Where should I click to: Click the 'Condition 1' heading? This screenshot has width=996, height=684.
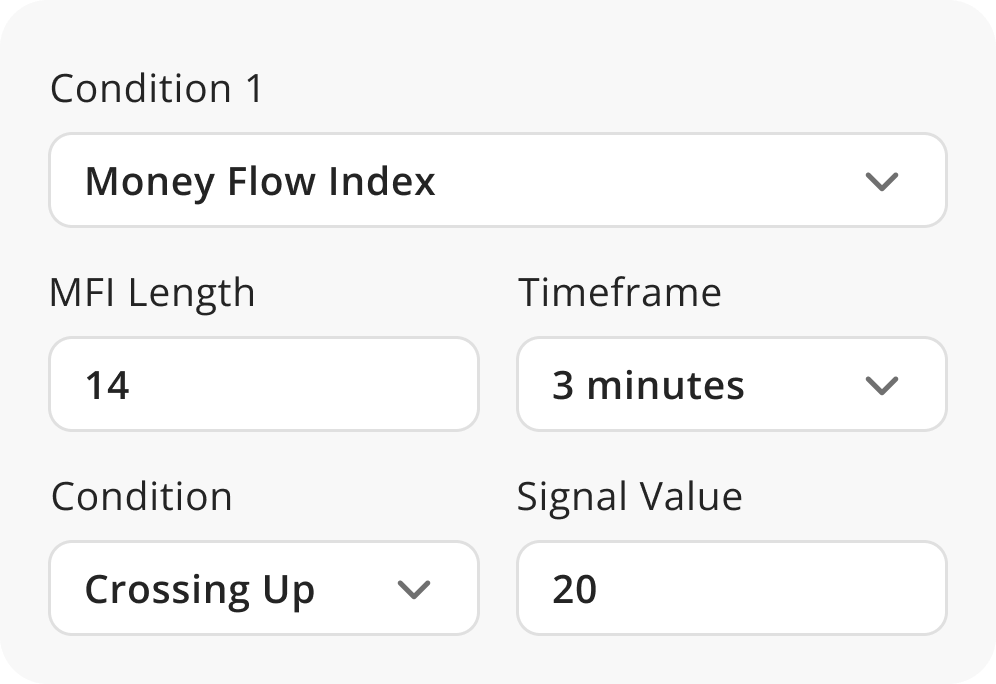154,89
